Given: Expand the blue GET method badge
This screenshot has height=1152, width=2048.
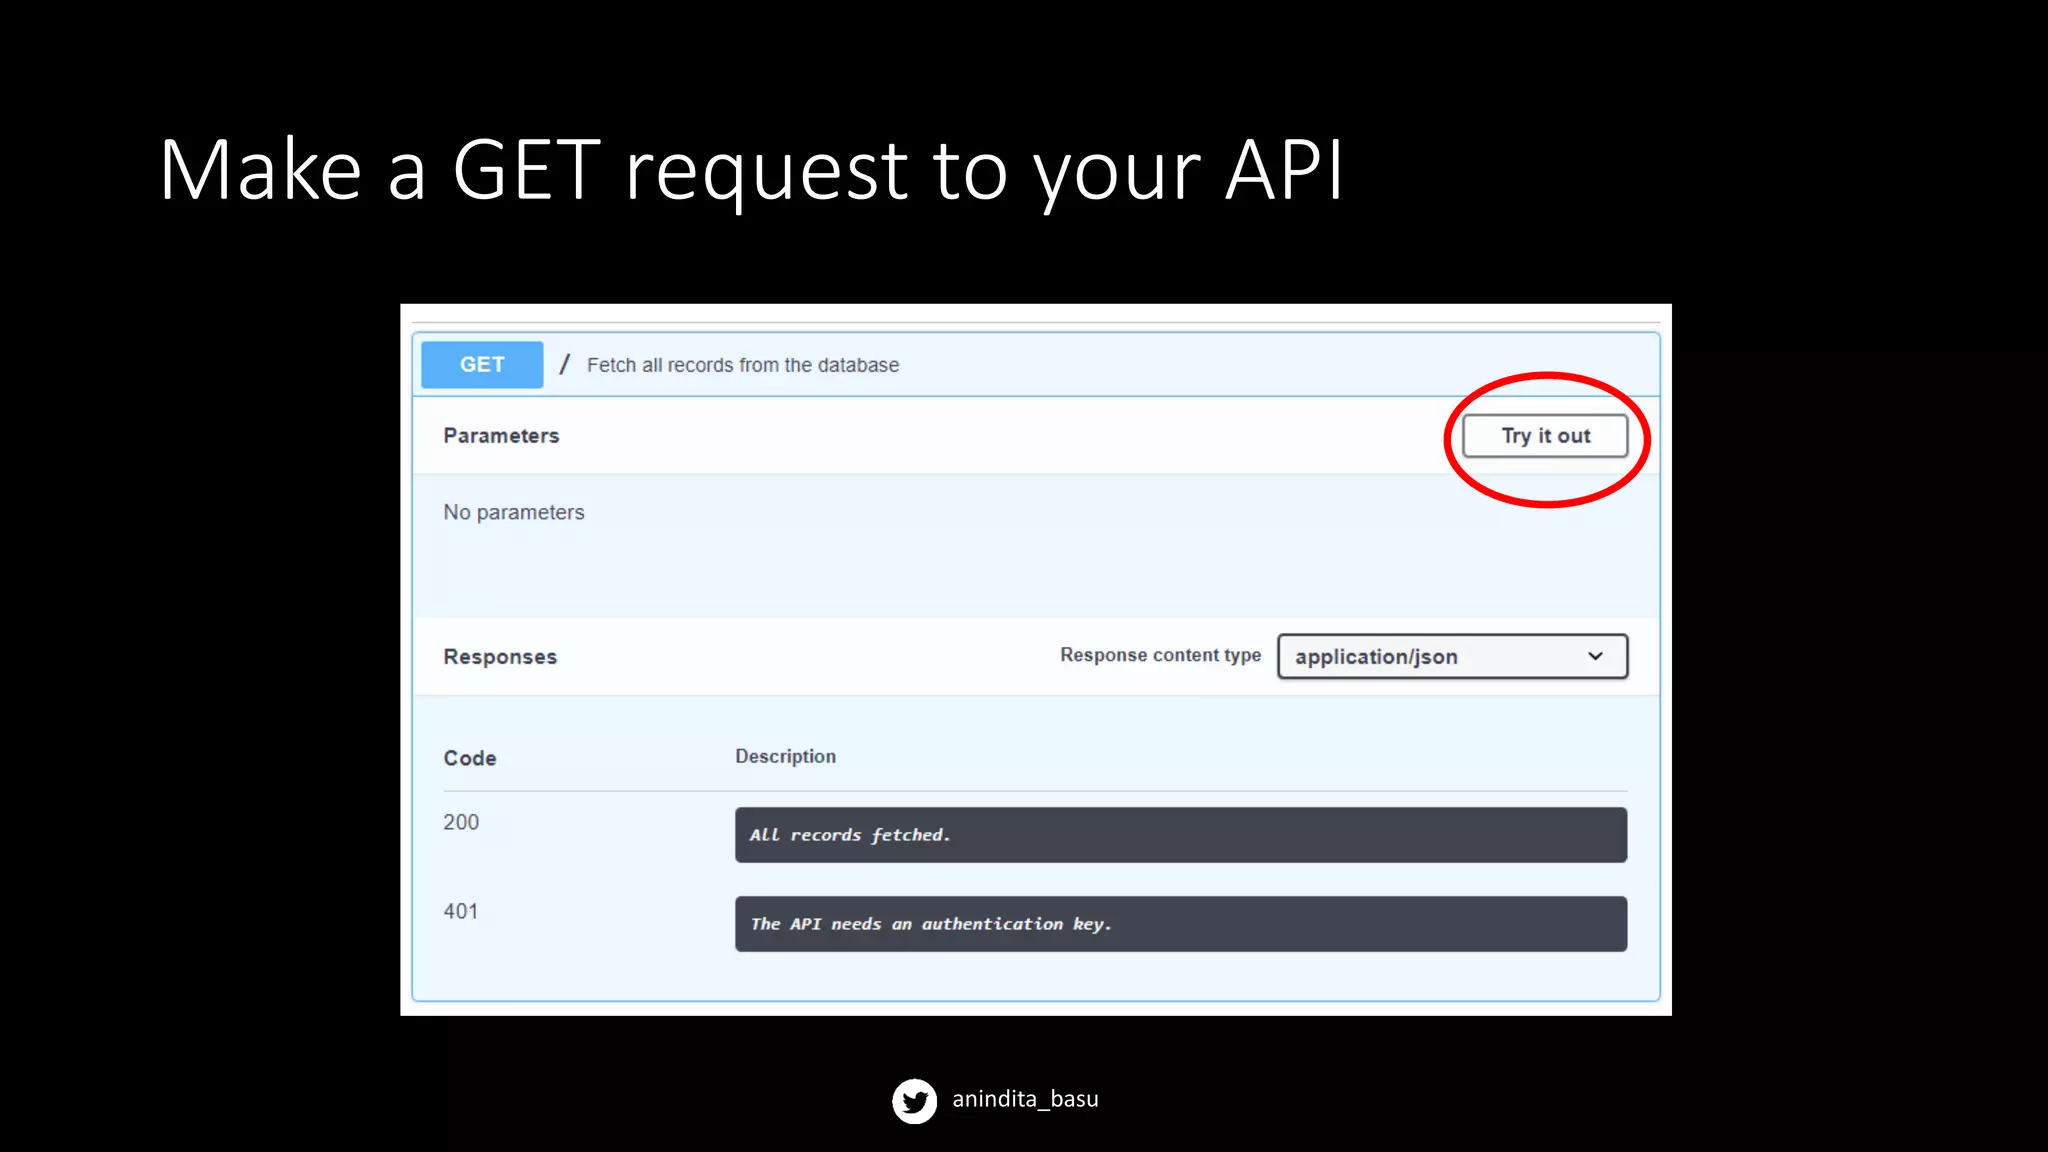Looking at the screenshot, I should (482, 365).
